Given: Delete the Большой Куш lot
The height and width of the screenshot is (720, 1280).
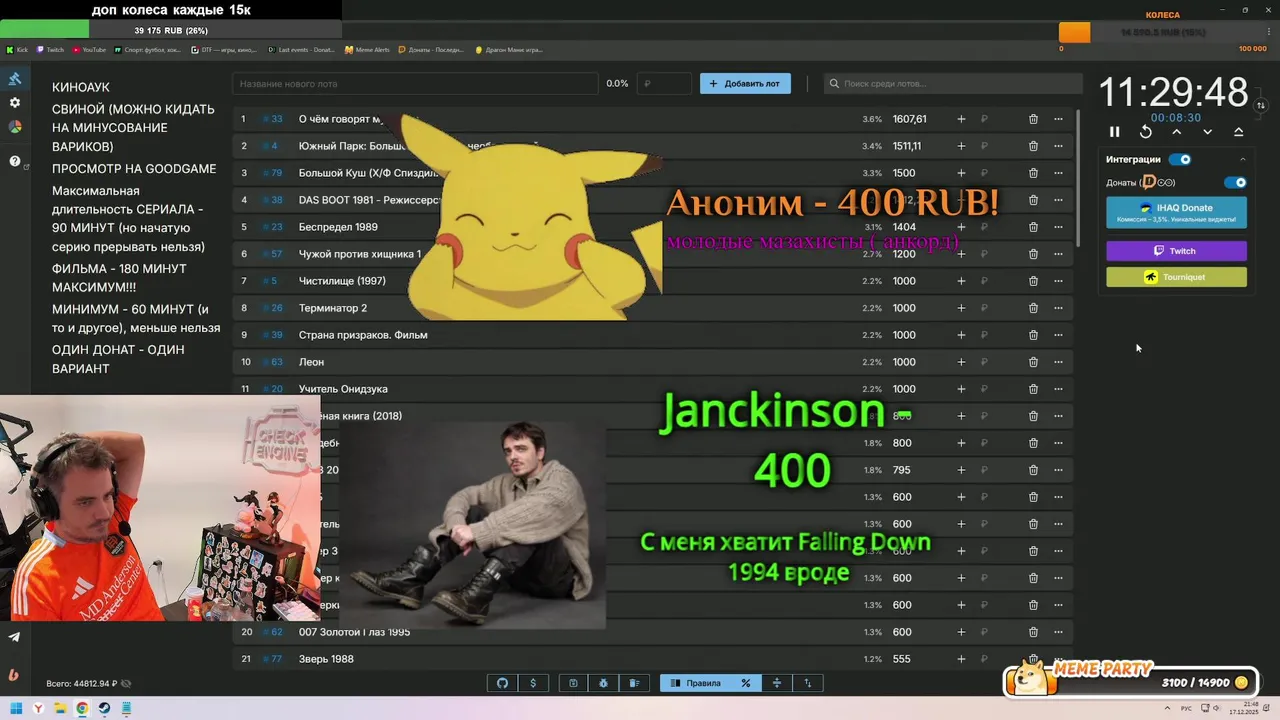Looking at the screenshot, I should [1033, 173].
